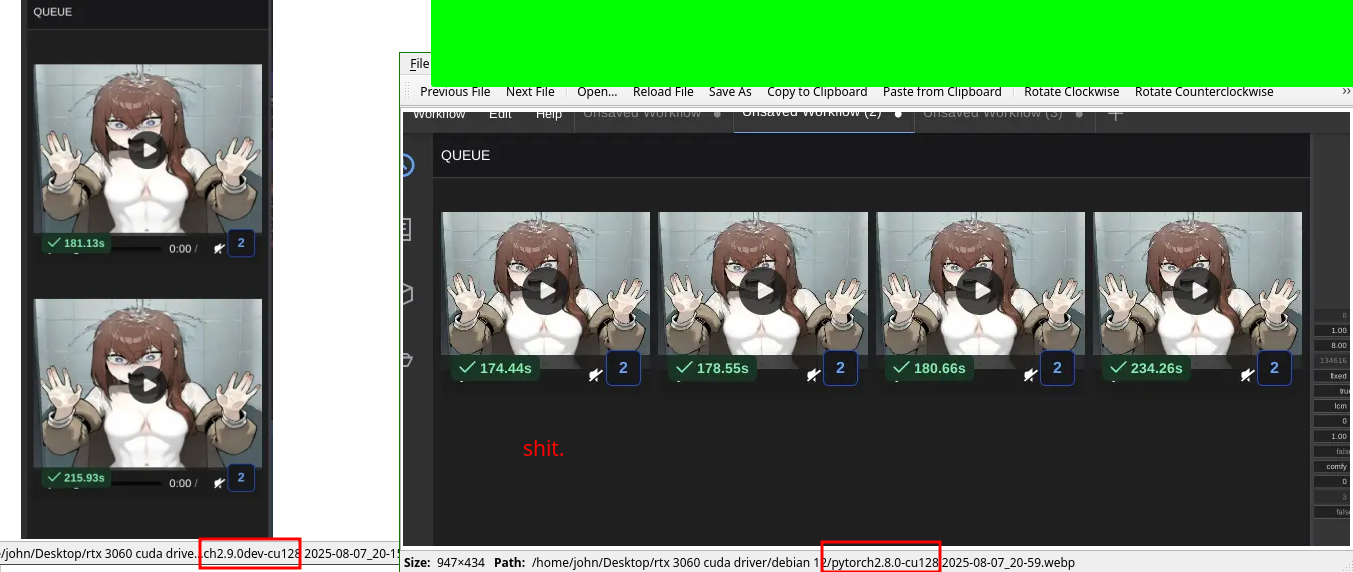Open the count badge 2 on 180.66s item
The height and width of the screenshot is (572, 1353).
(1057, 368)
